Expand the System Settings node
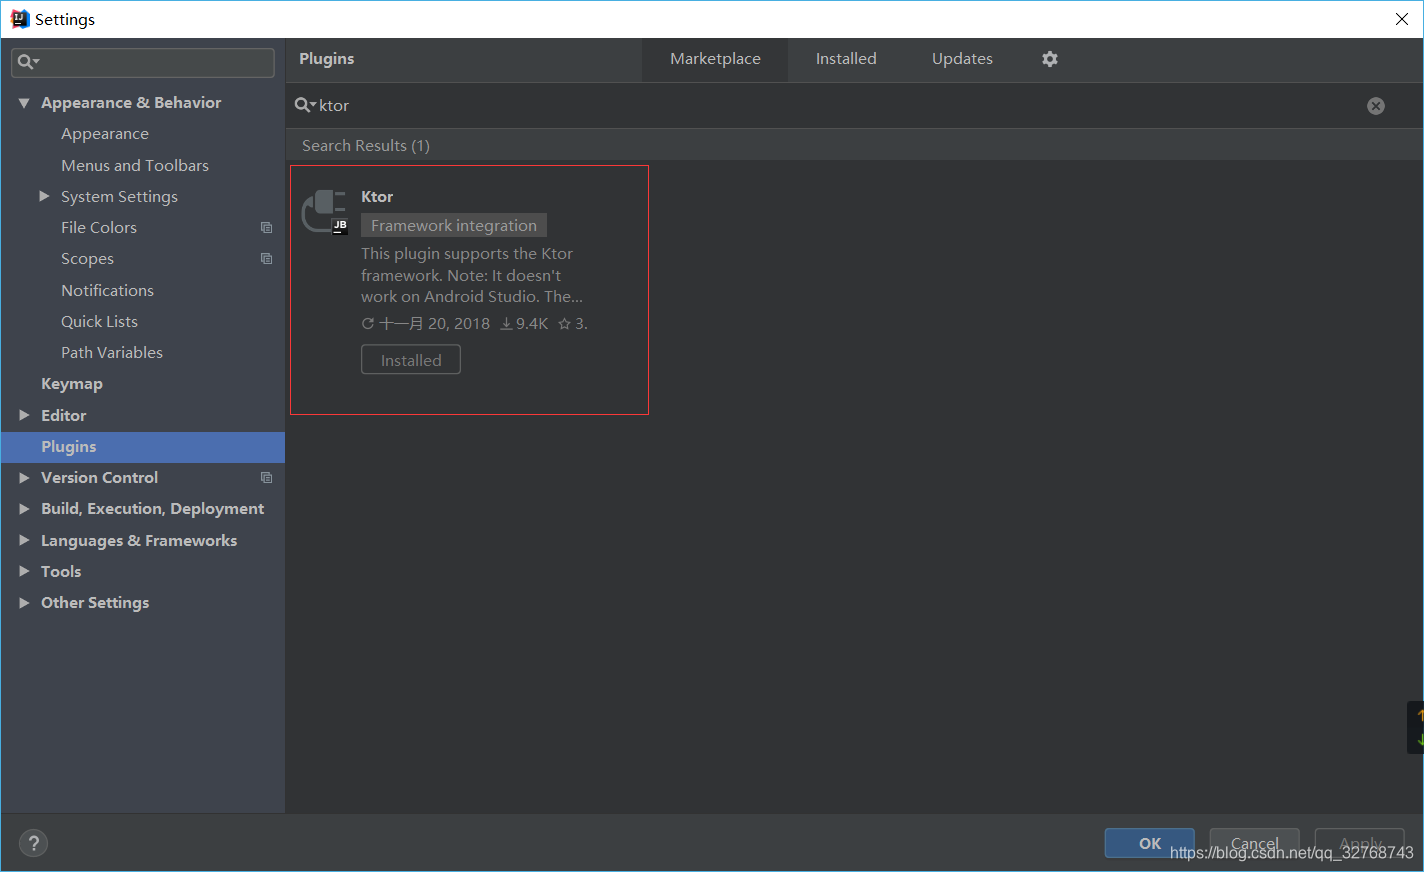1424x872 pixels. [44, 196]
